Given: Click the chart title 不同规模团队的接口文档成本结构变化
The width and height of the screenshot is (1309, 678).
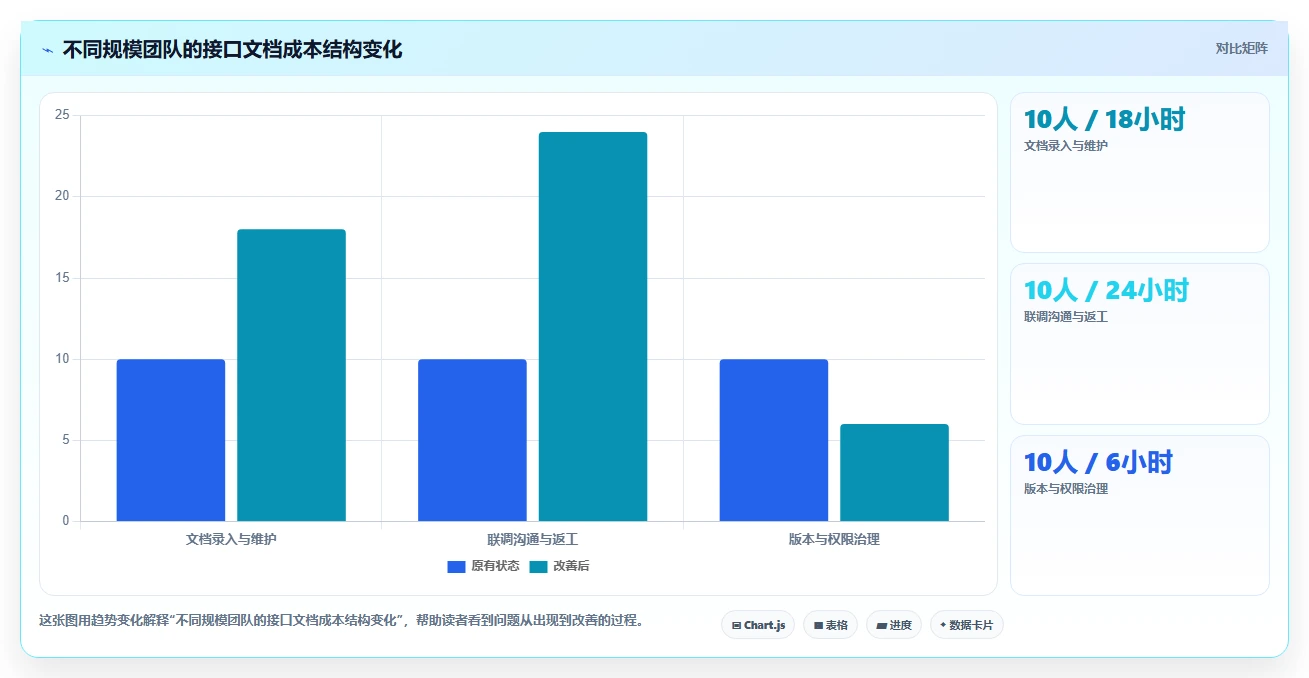Looking at the screenshot, I should (232, 49).
